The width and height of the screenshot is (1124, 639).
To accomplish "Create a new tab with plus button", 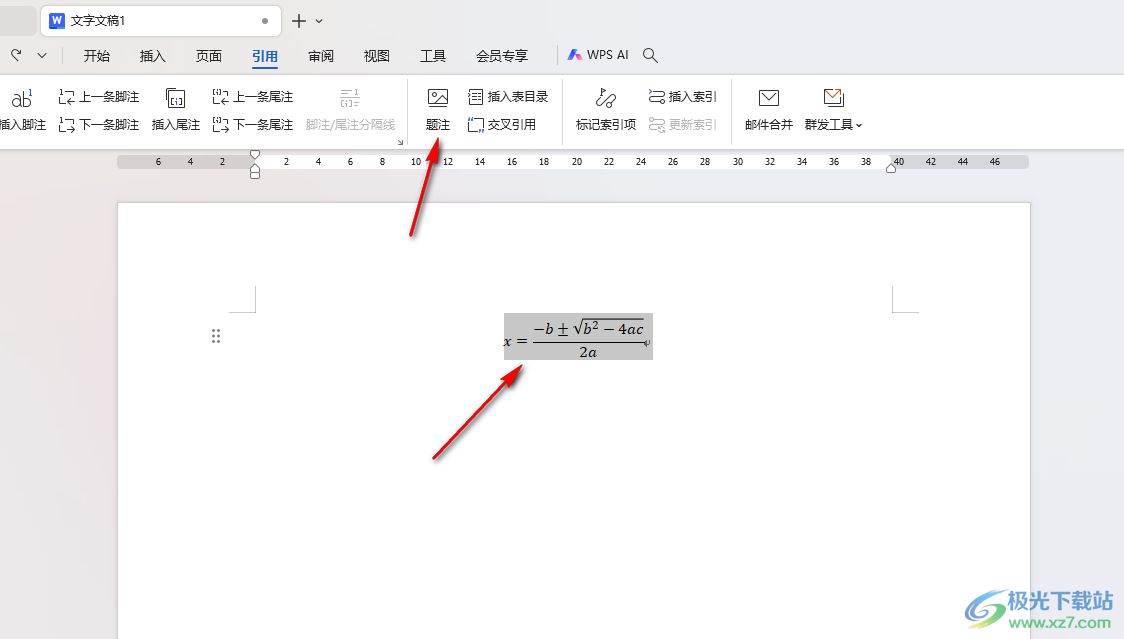I will point(299,21).
